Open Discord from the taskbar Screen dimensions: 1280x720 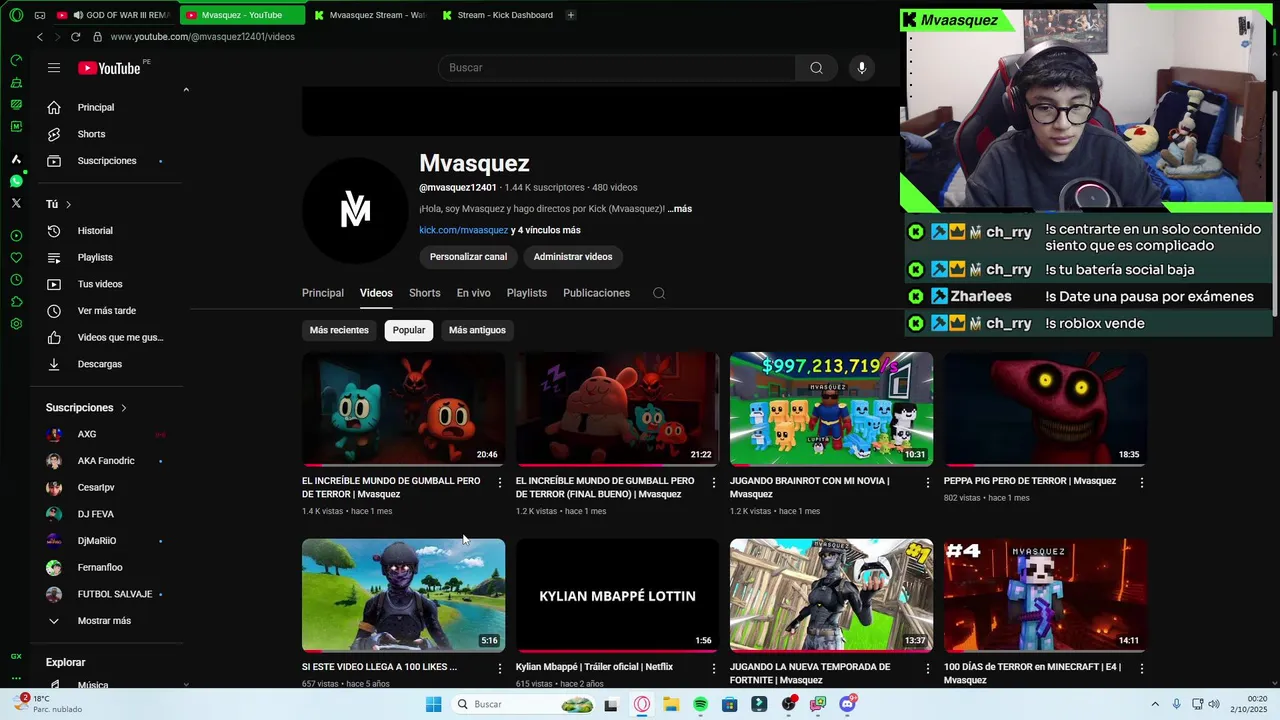[x=848, y=704]
